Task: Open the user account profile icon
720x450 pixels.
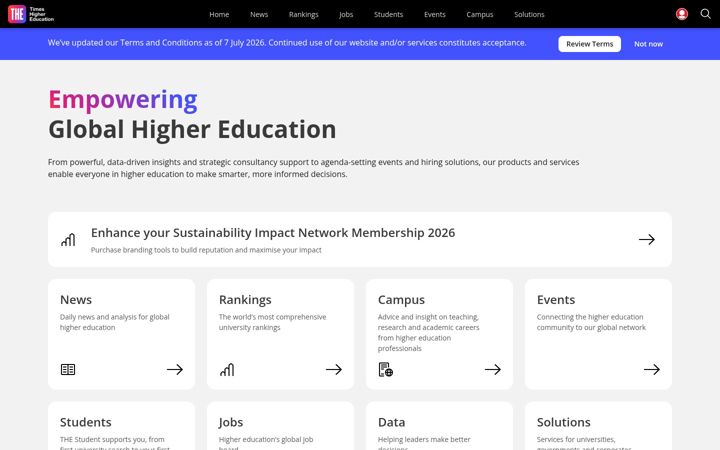Action: pyautogui.click(x=682, y=14)
